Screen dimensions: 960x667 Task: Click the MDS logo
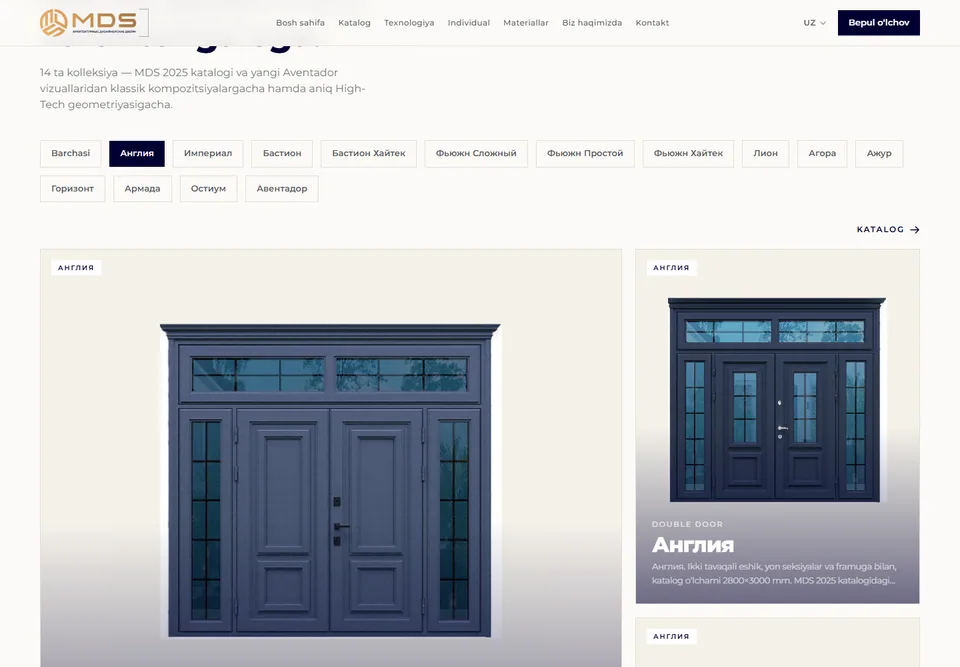point(94,23)
